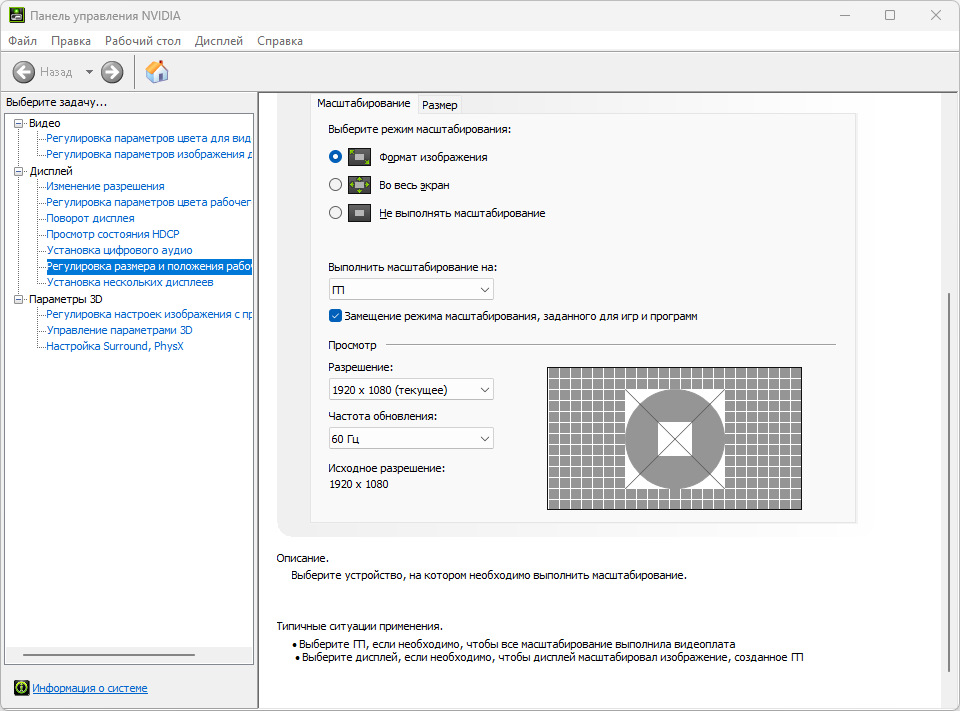Click the aspect ratio scaling mode icon

tap(359, 157)
